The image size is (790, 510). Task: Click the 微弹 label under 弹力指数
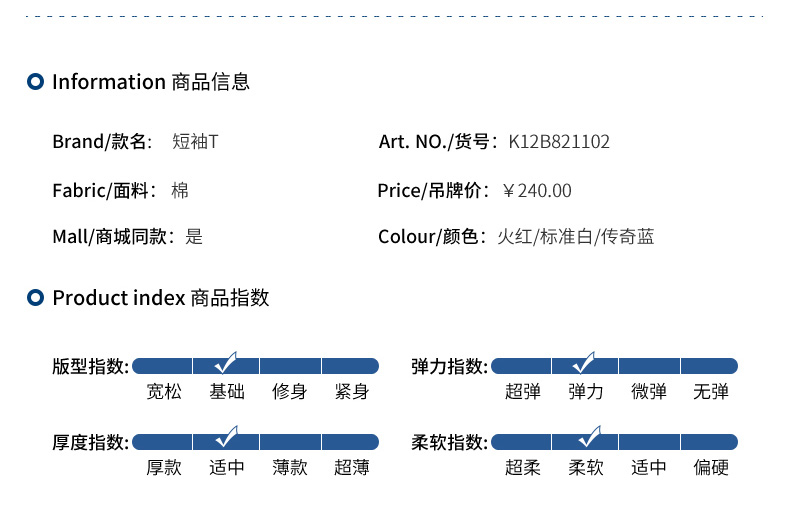point(648,392)
